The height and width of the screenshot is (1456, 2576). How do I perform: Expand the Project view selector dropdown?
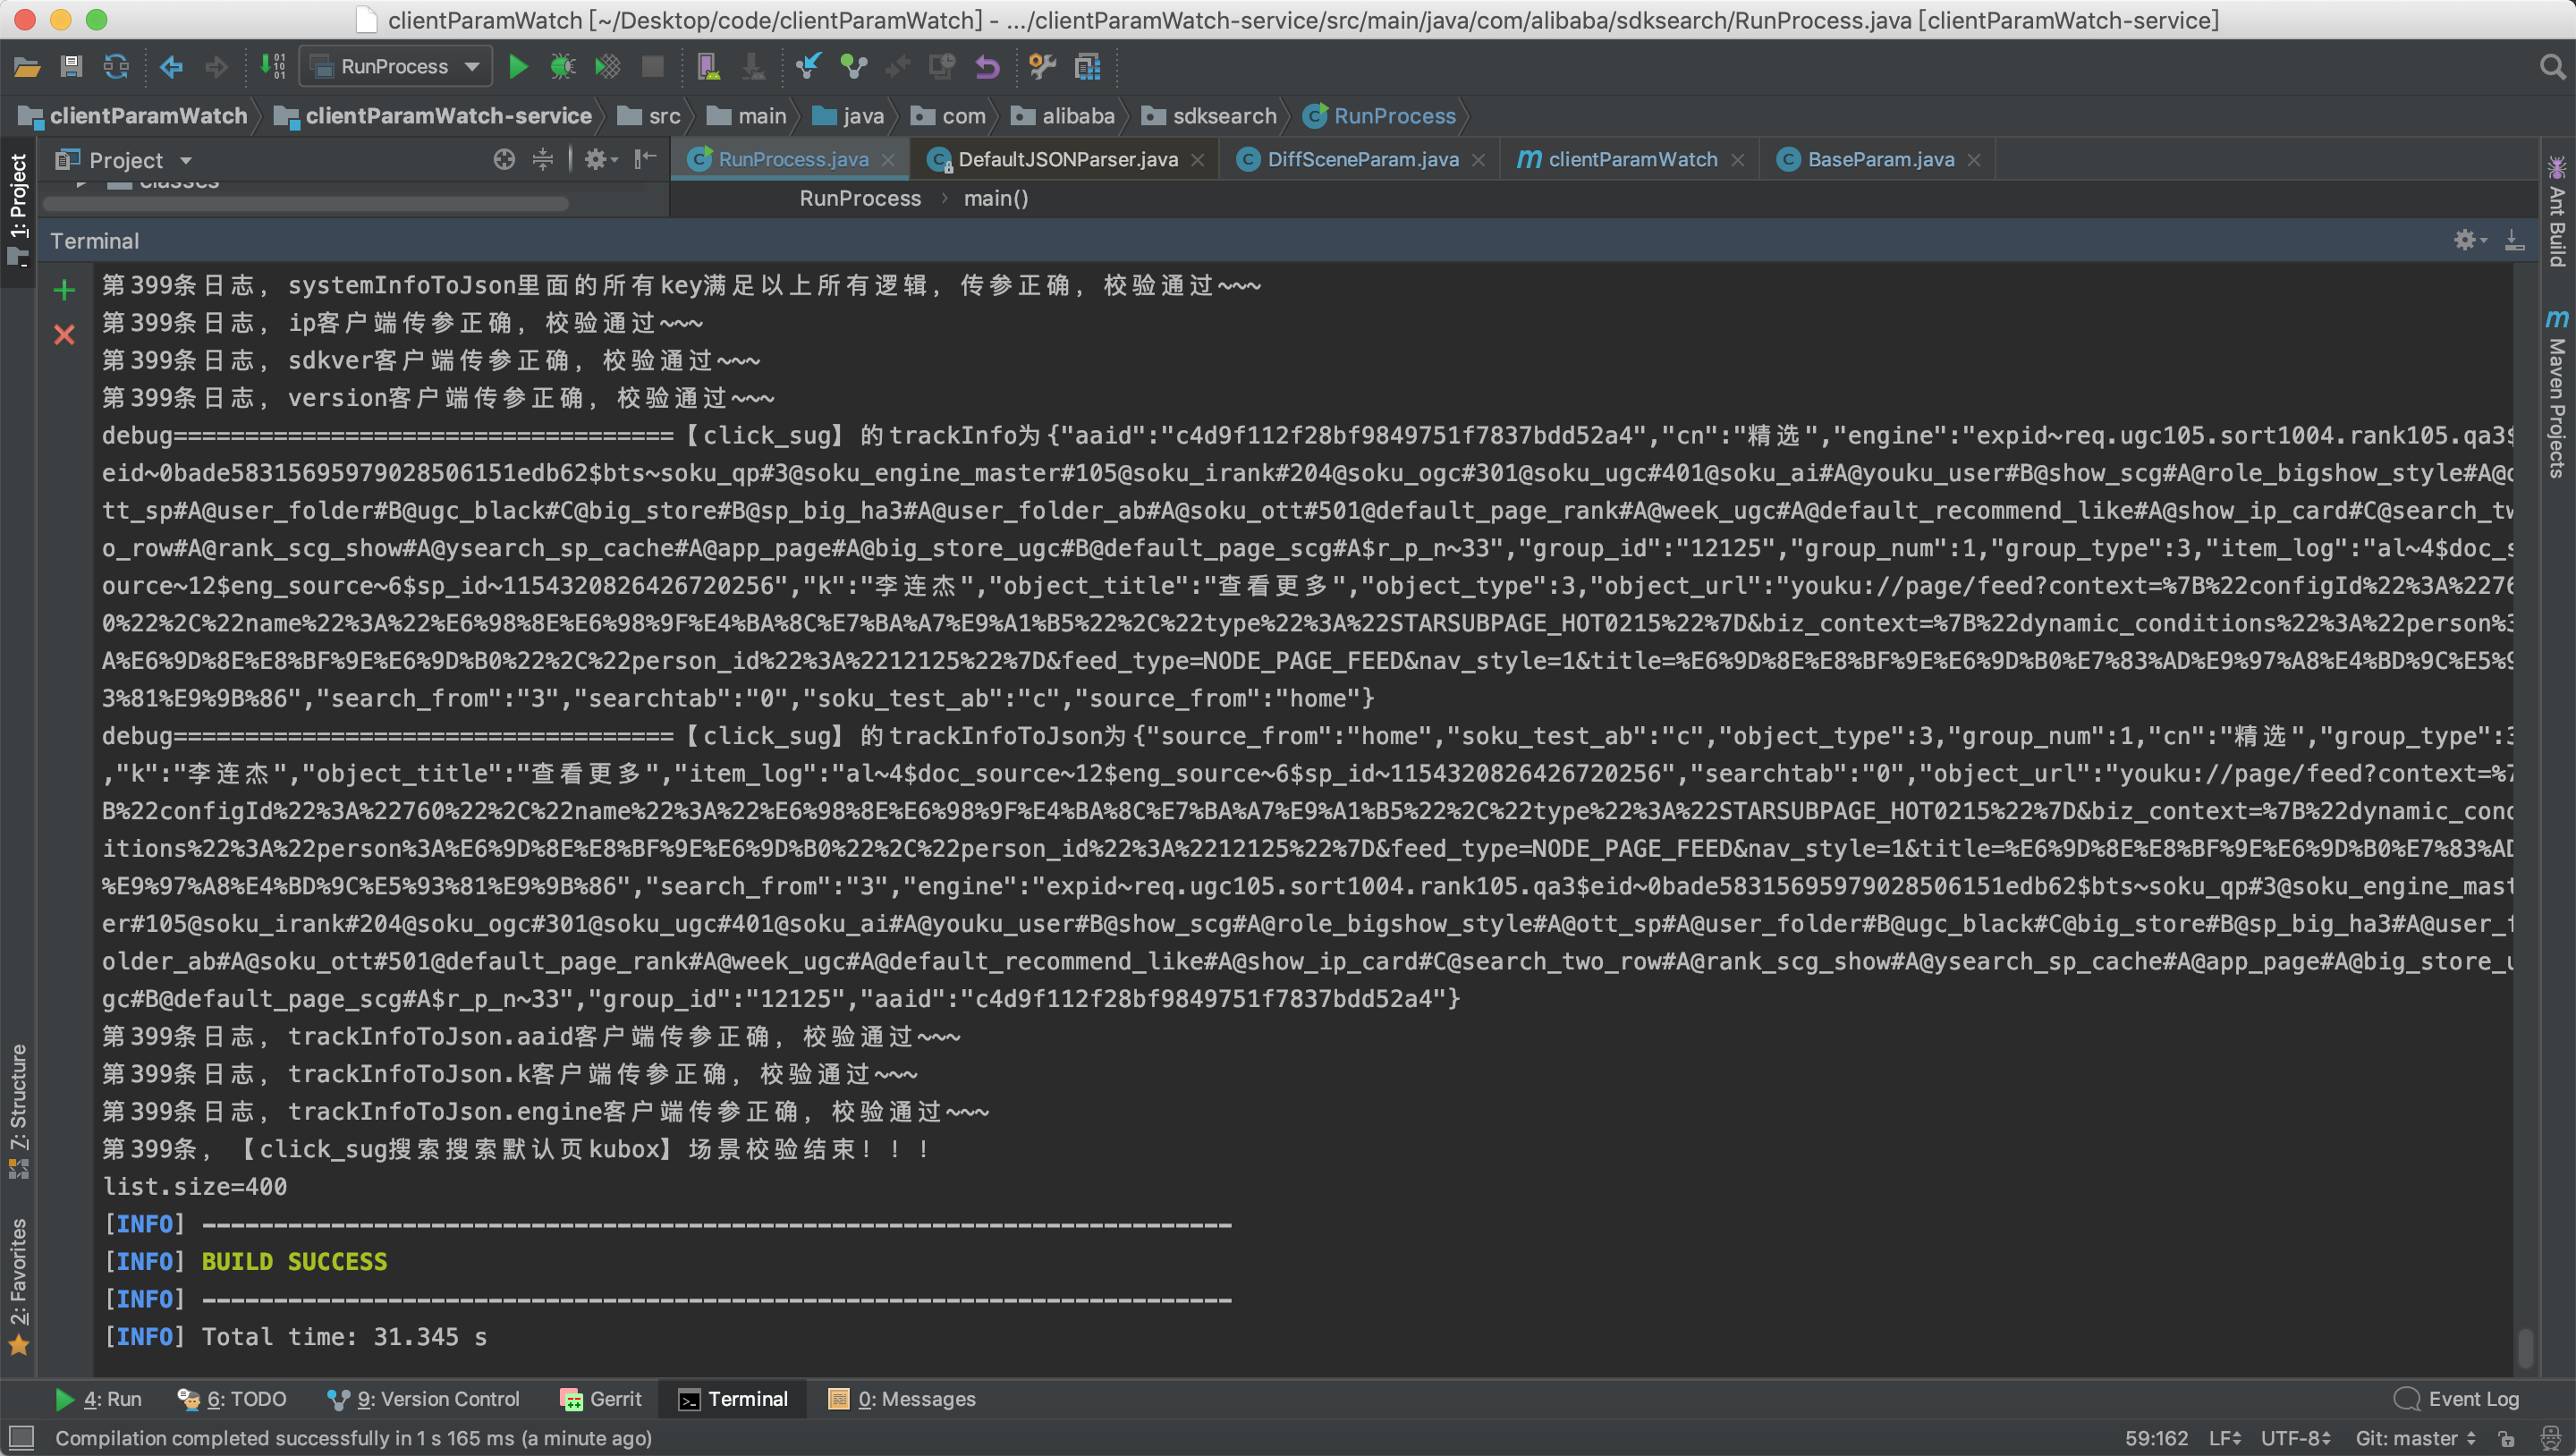coord(185,160)
